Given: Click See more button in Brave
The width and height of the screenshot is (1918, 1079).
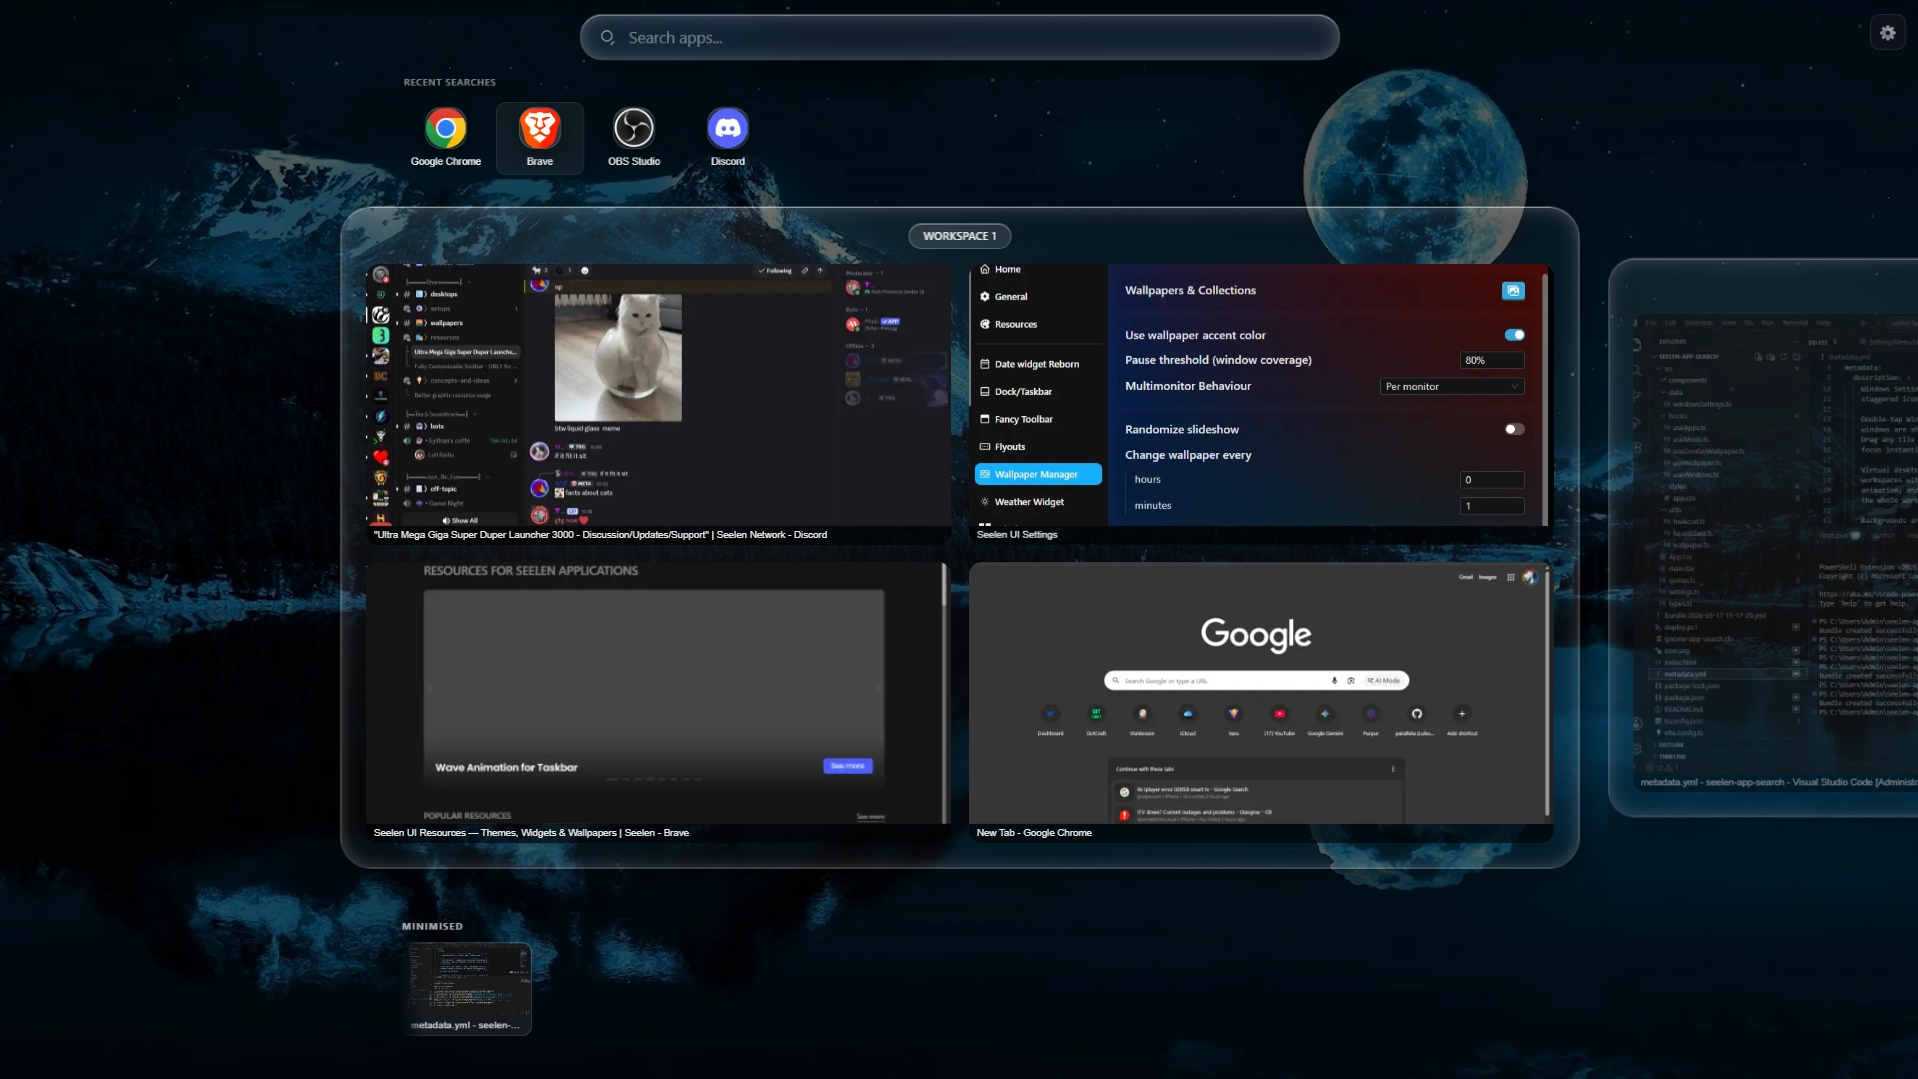Looking at the screenshot, I should click(x=848, y=766).
